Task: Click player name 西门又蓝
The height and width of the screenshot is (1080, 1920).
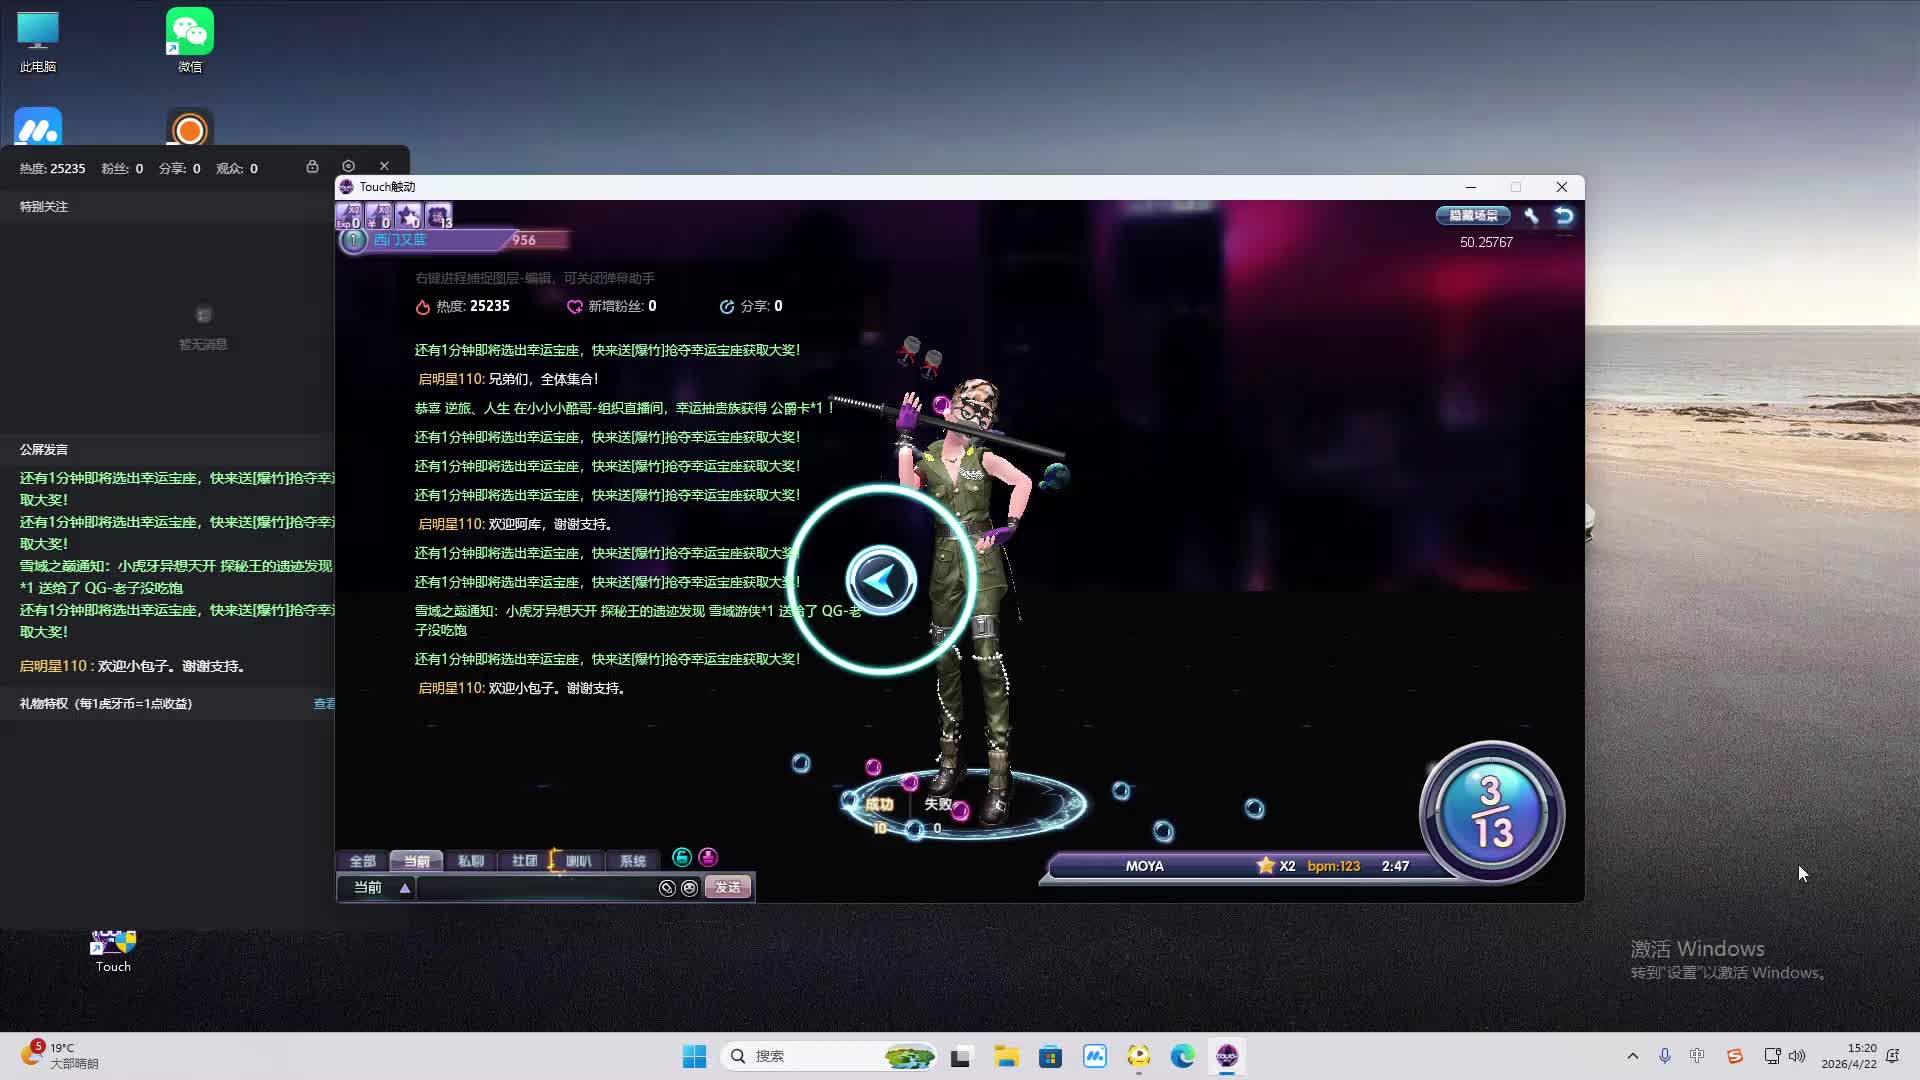Action: [400, 240]
